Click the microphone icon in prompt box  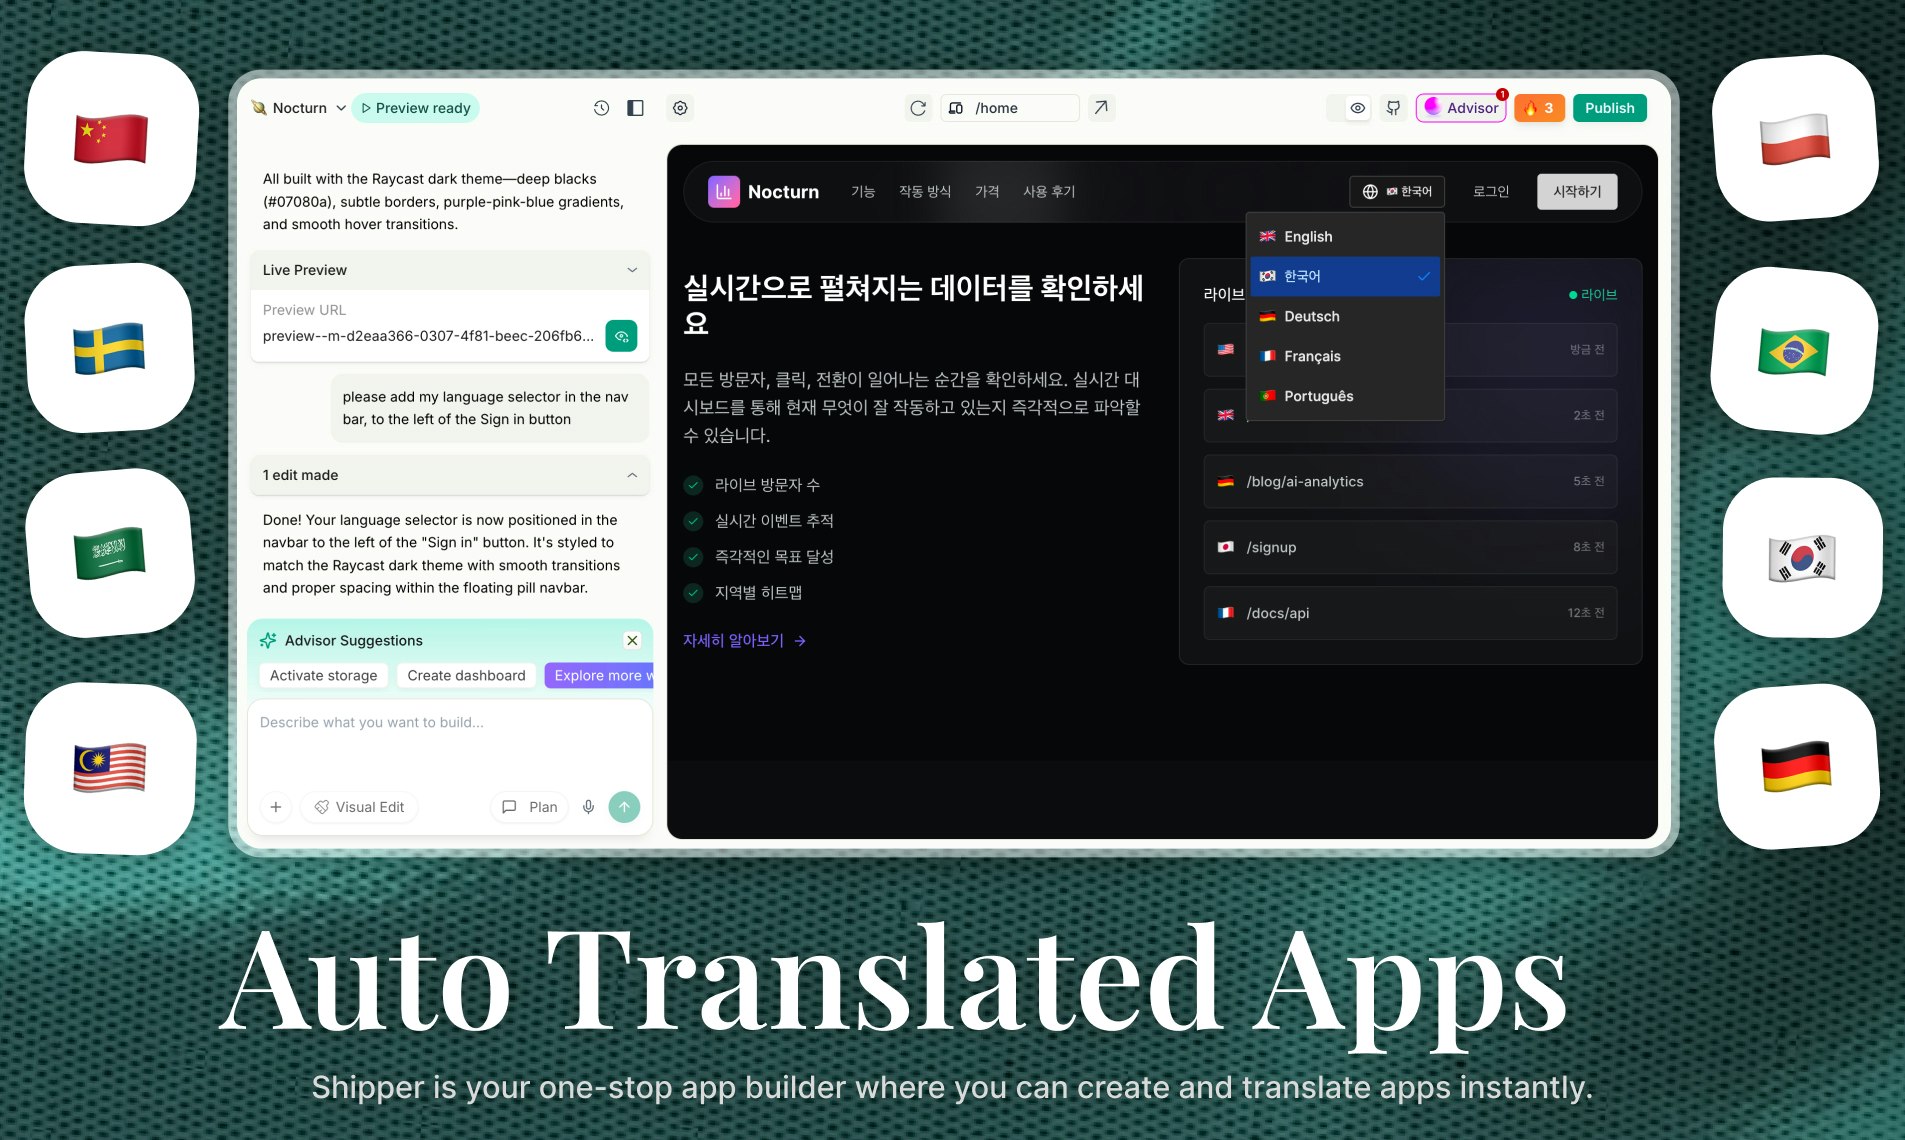(588, 807)
